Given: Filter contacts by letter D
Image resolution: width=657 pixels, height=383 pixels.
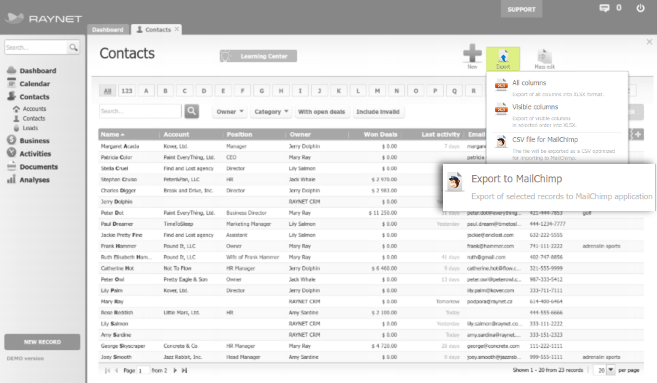Looking at the screenshot, I should point(204,91).
